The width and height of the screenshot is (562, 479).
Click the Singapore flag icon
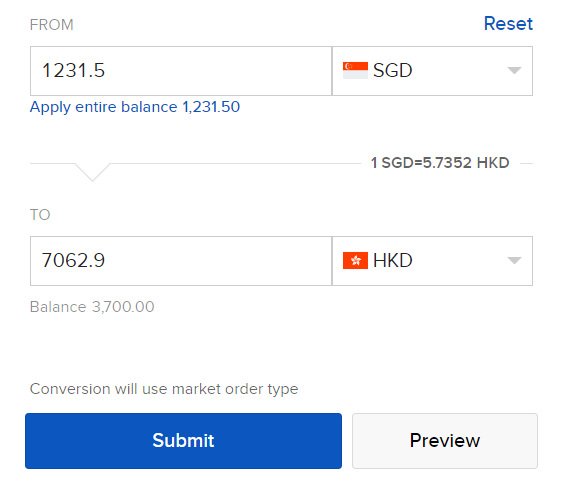[355, 70]
